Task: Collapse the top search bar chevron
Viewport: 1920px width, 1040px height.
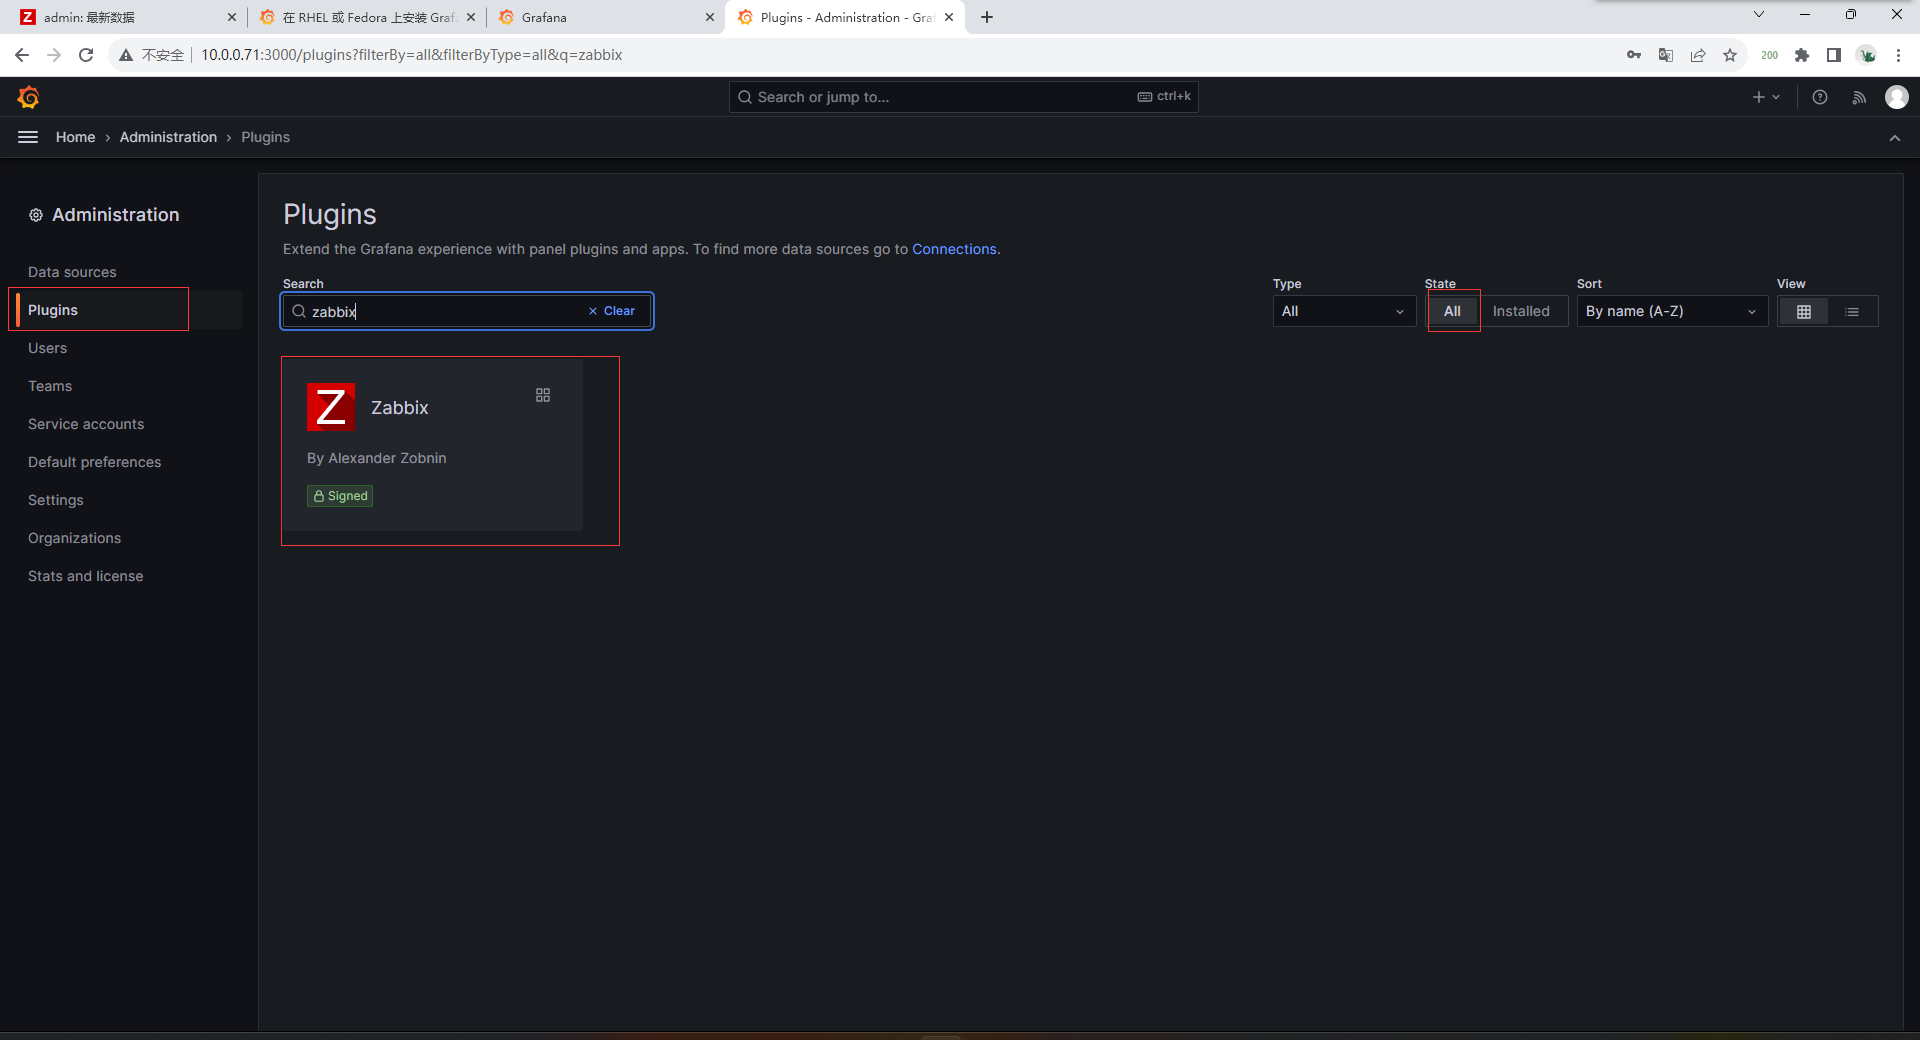Action: pos(1895,138)
